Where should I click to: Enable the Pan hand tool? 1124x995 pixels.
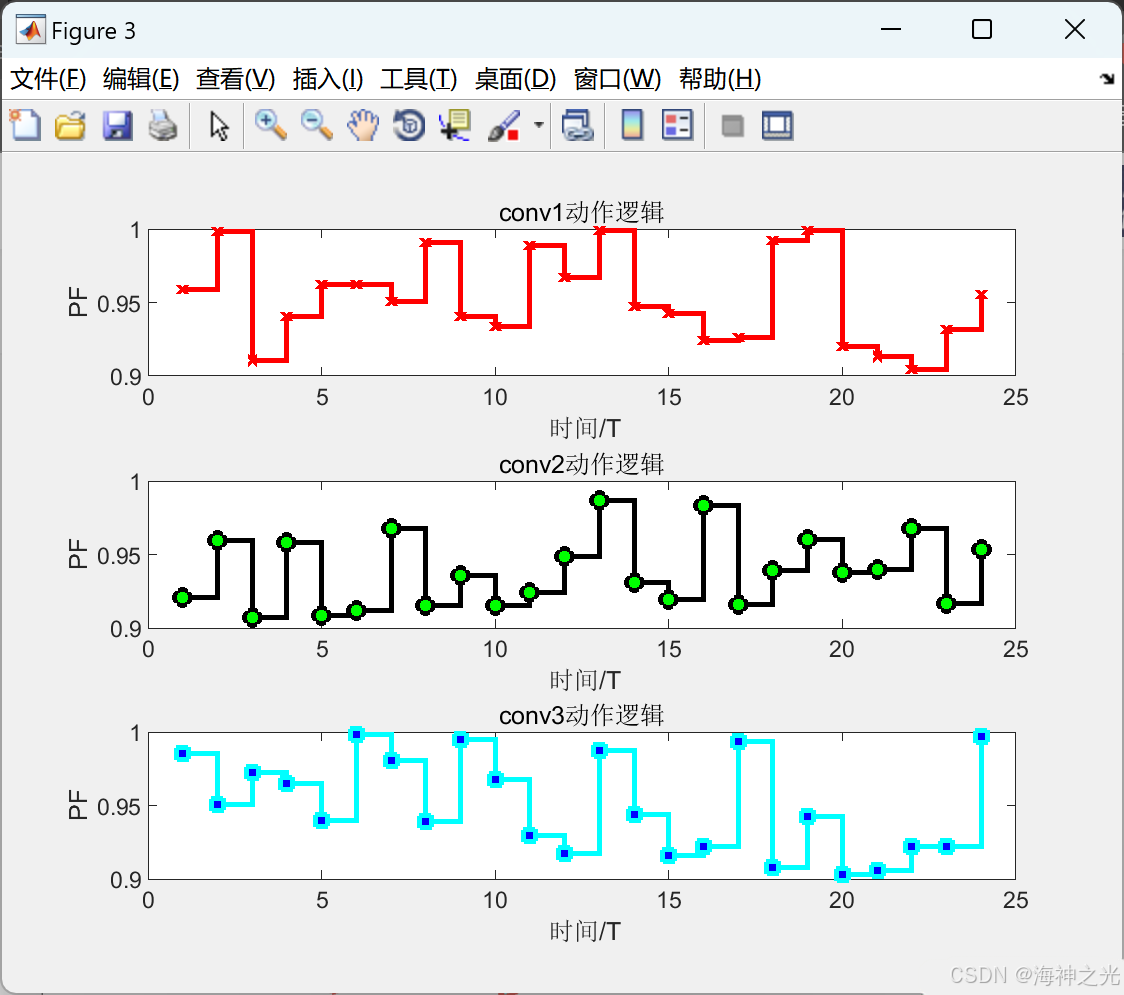363,125
